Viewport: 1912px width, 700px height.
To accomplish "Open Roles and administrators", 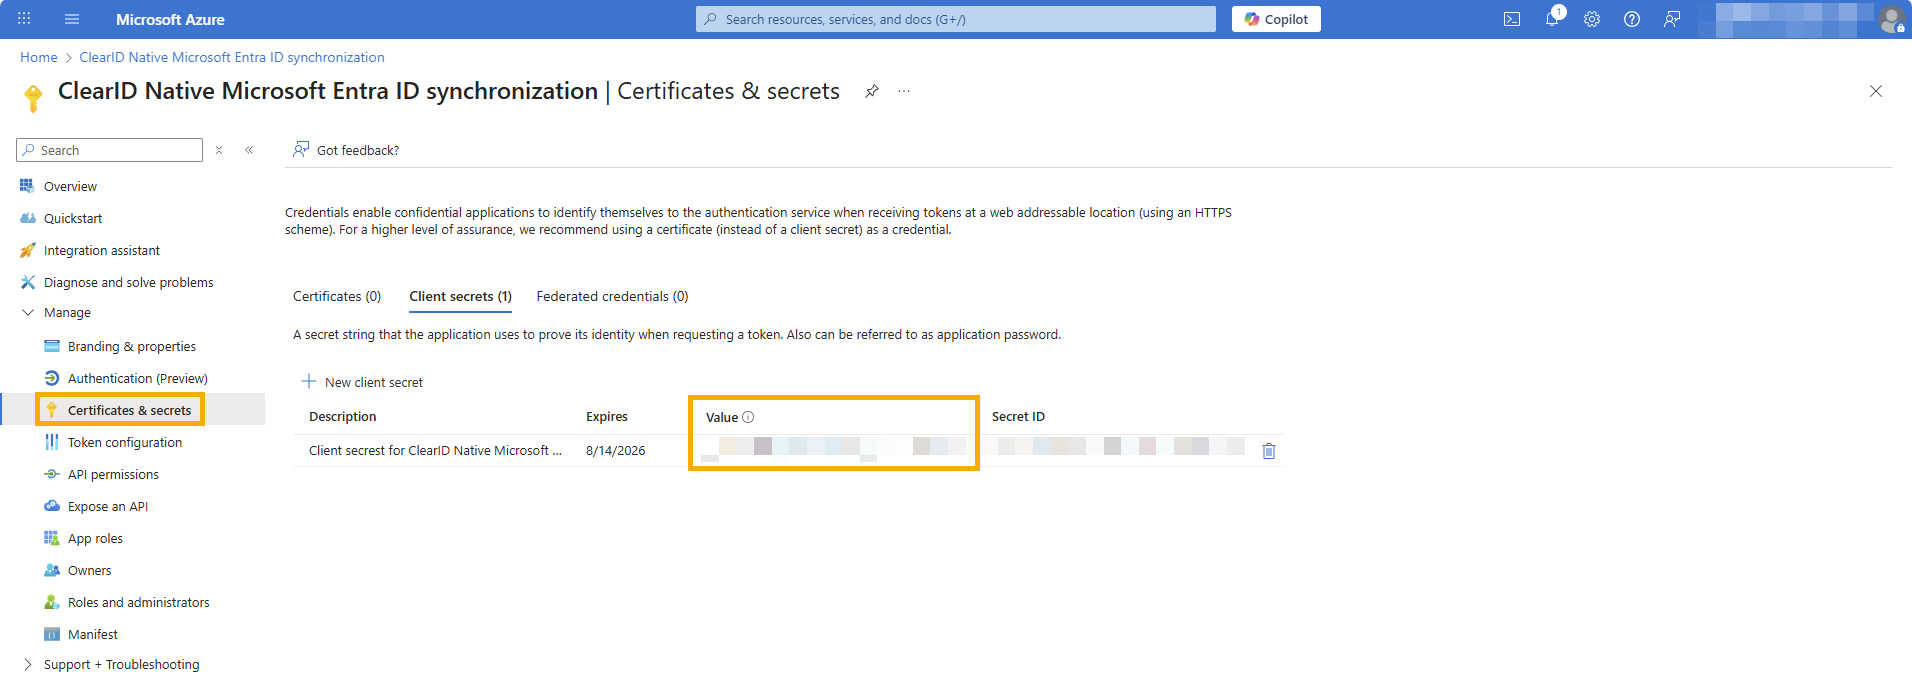I will pyautogui.click(x=139, y=602).
